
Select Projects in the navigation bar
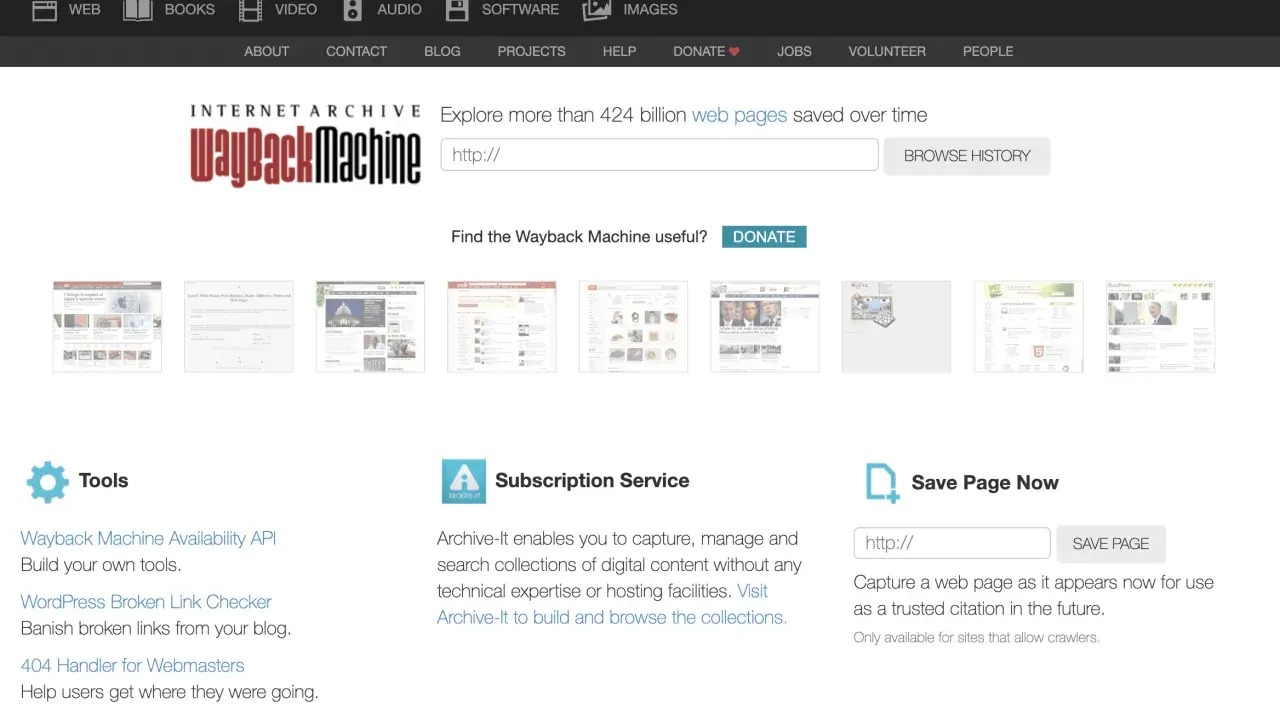pyautogui.click(x=532, y=51)
